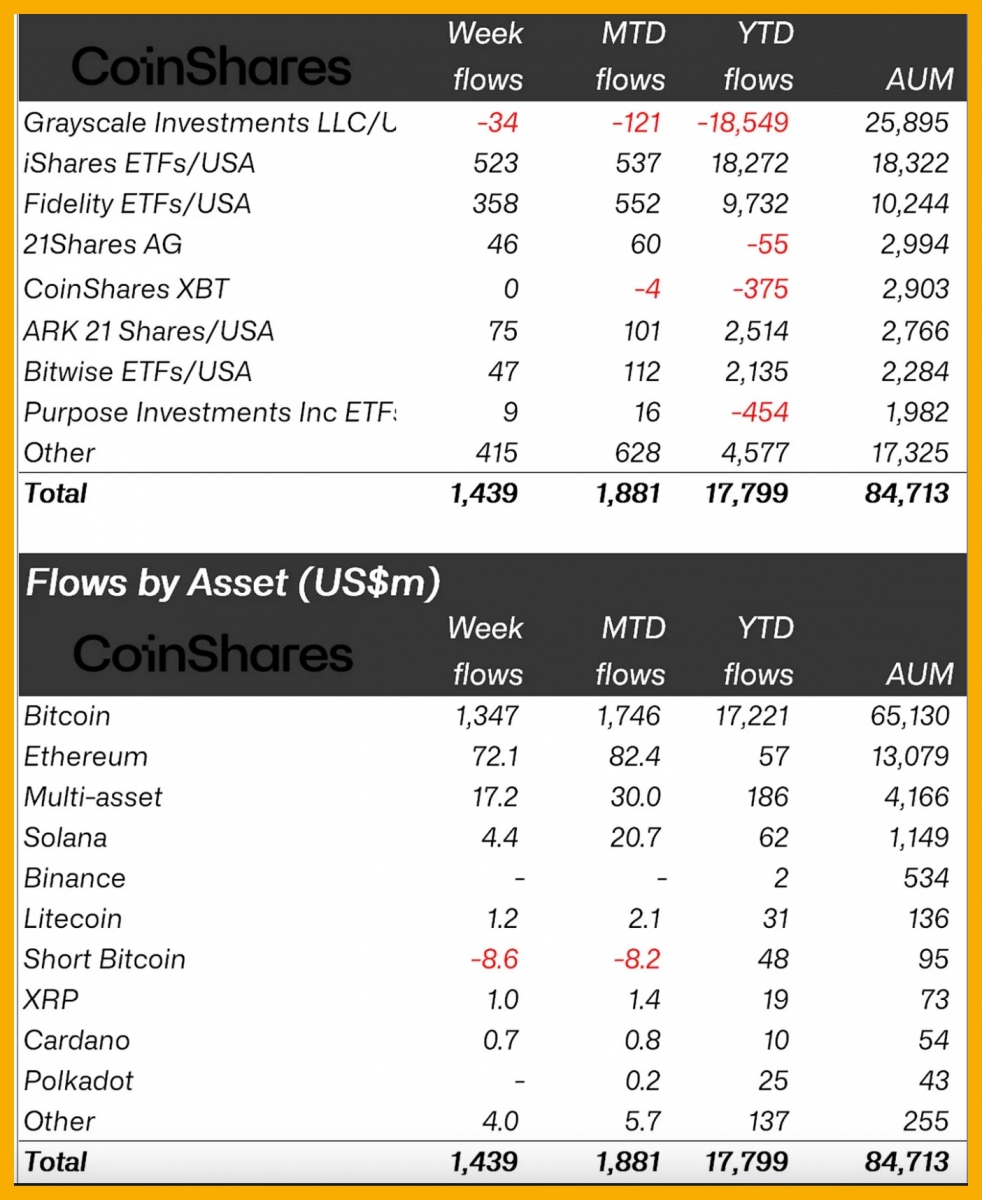Click the 21Shares AG provider name
The image size is (982, 1200).
102,245
